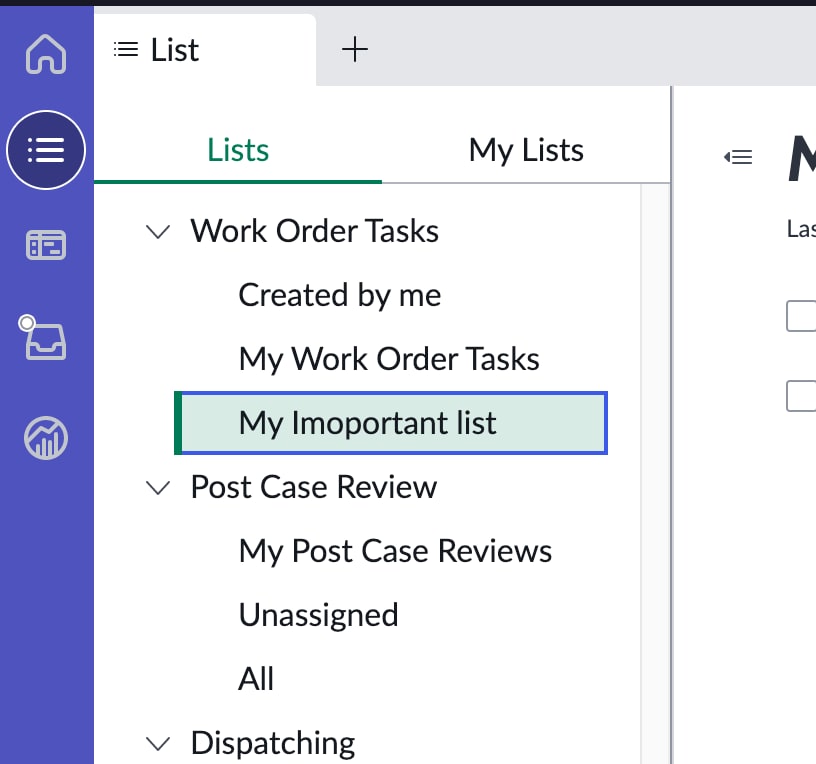Click the plus icon to add a new tab
Viewport: 816px width, 764px height.
pyautogui.click(x=355, y=47)
